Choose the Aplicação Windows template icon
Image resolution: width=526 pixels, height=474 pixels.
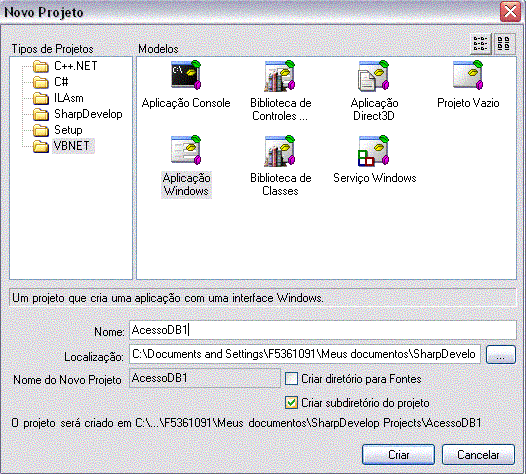[186, 150]
